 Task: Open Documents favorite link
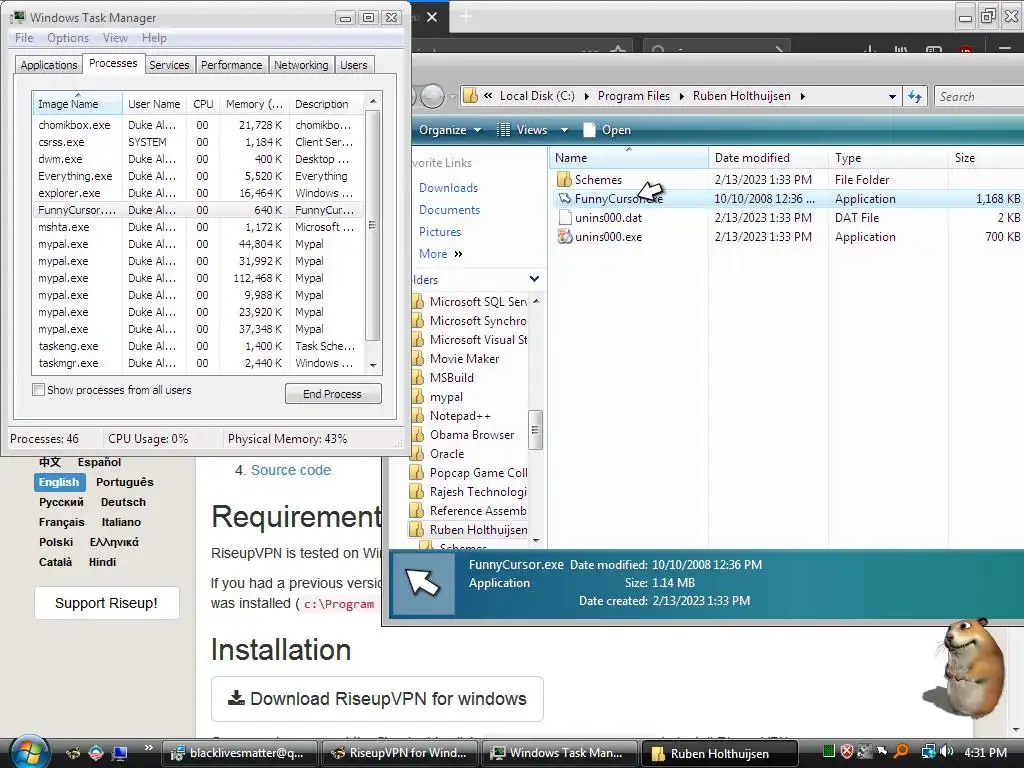pos(449,210)
